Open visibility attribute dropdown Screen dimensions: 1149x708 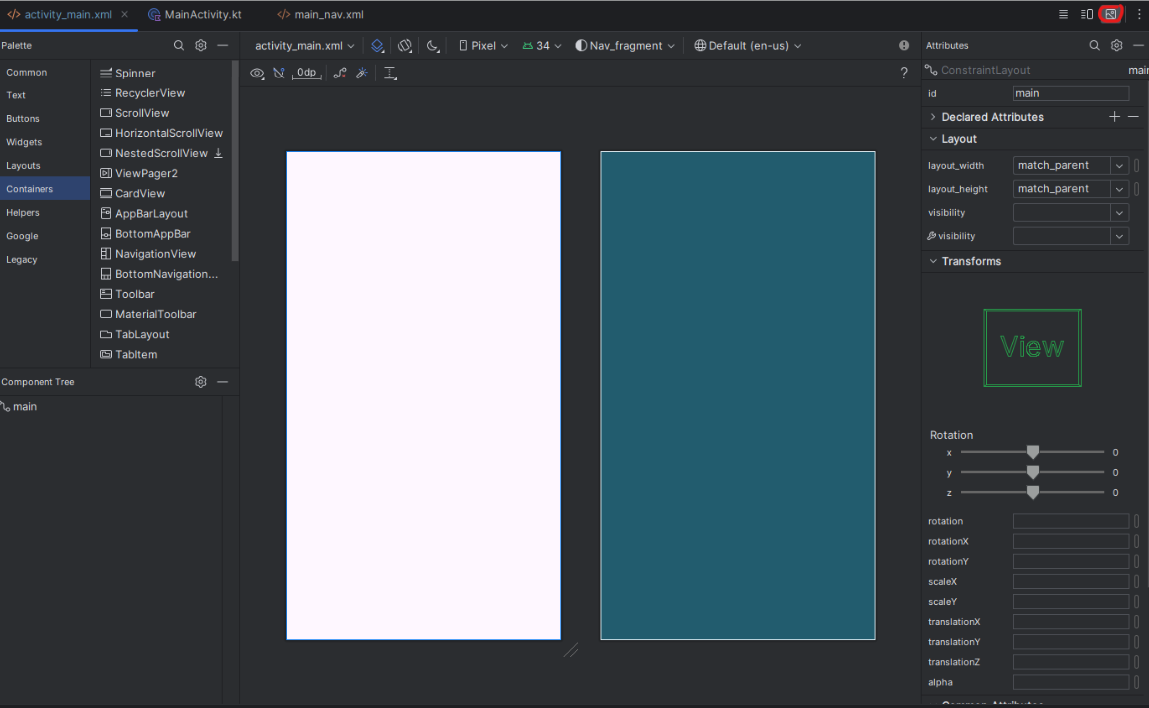1119,213
